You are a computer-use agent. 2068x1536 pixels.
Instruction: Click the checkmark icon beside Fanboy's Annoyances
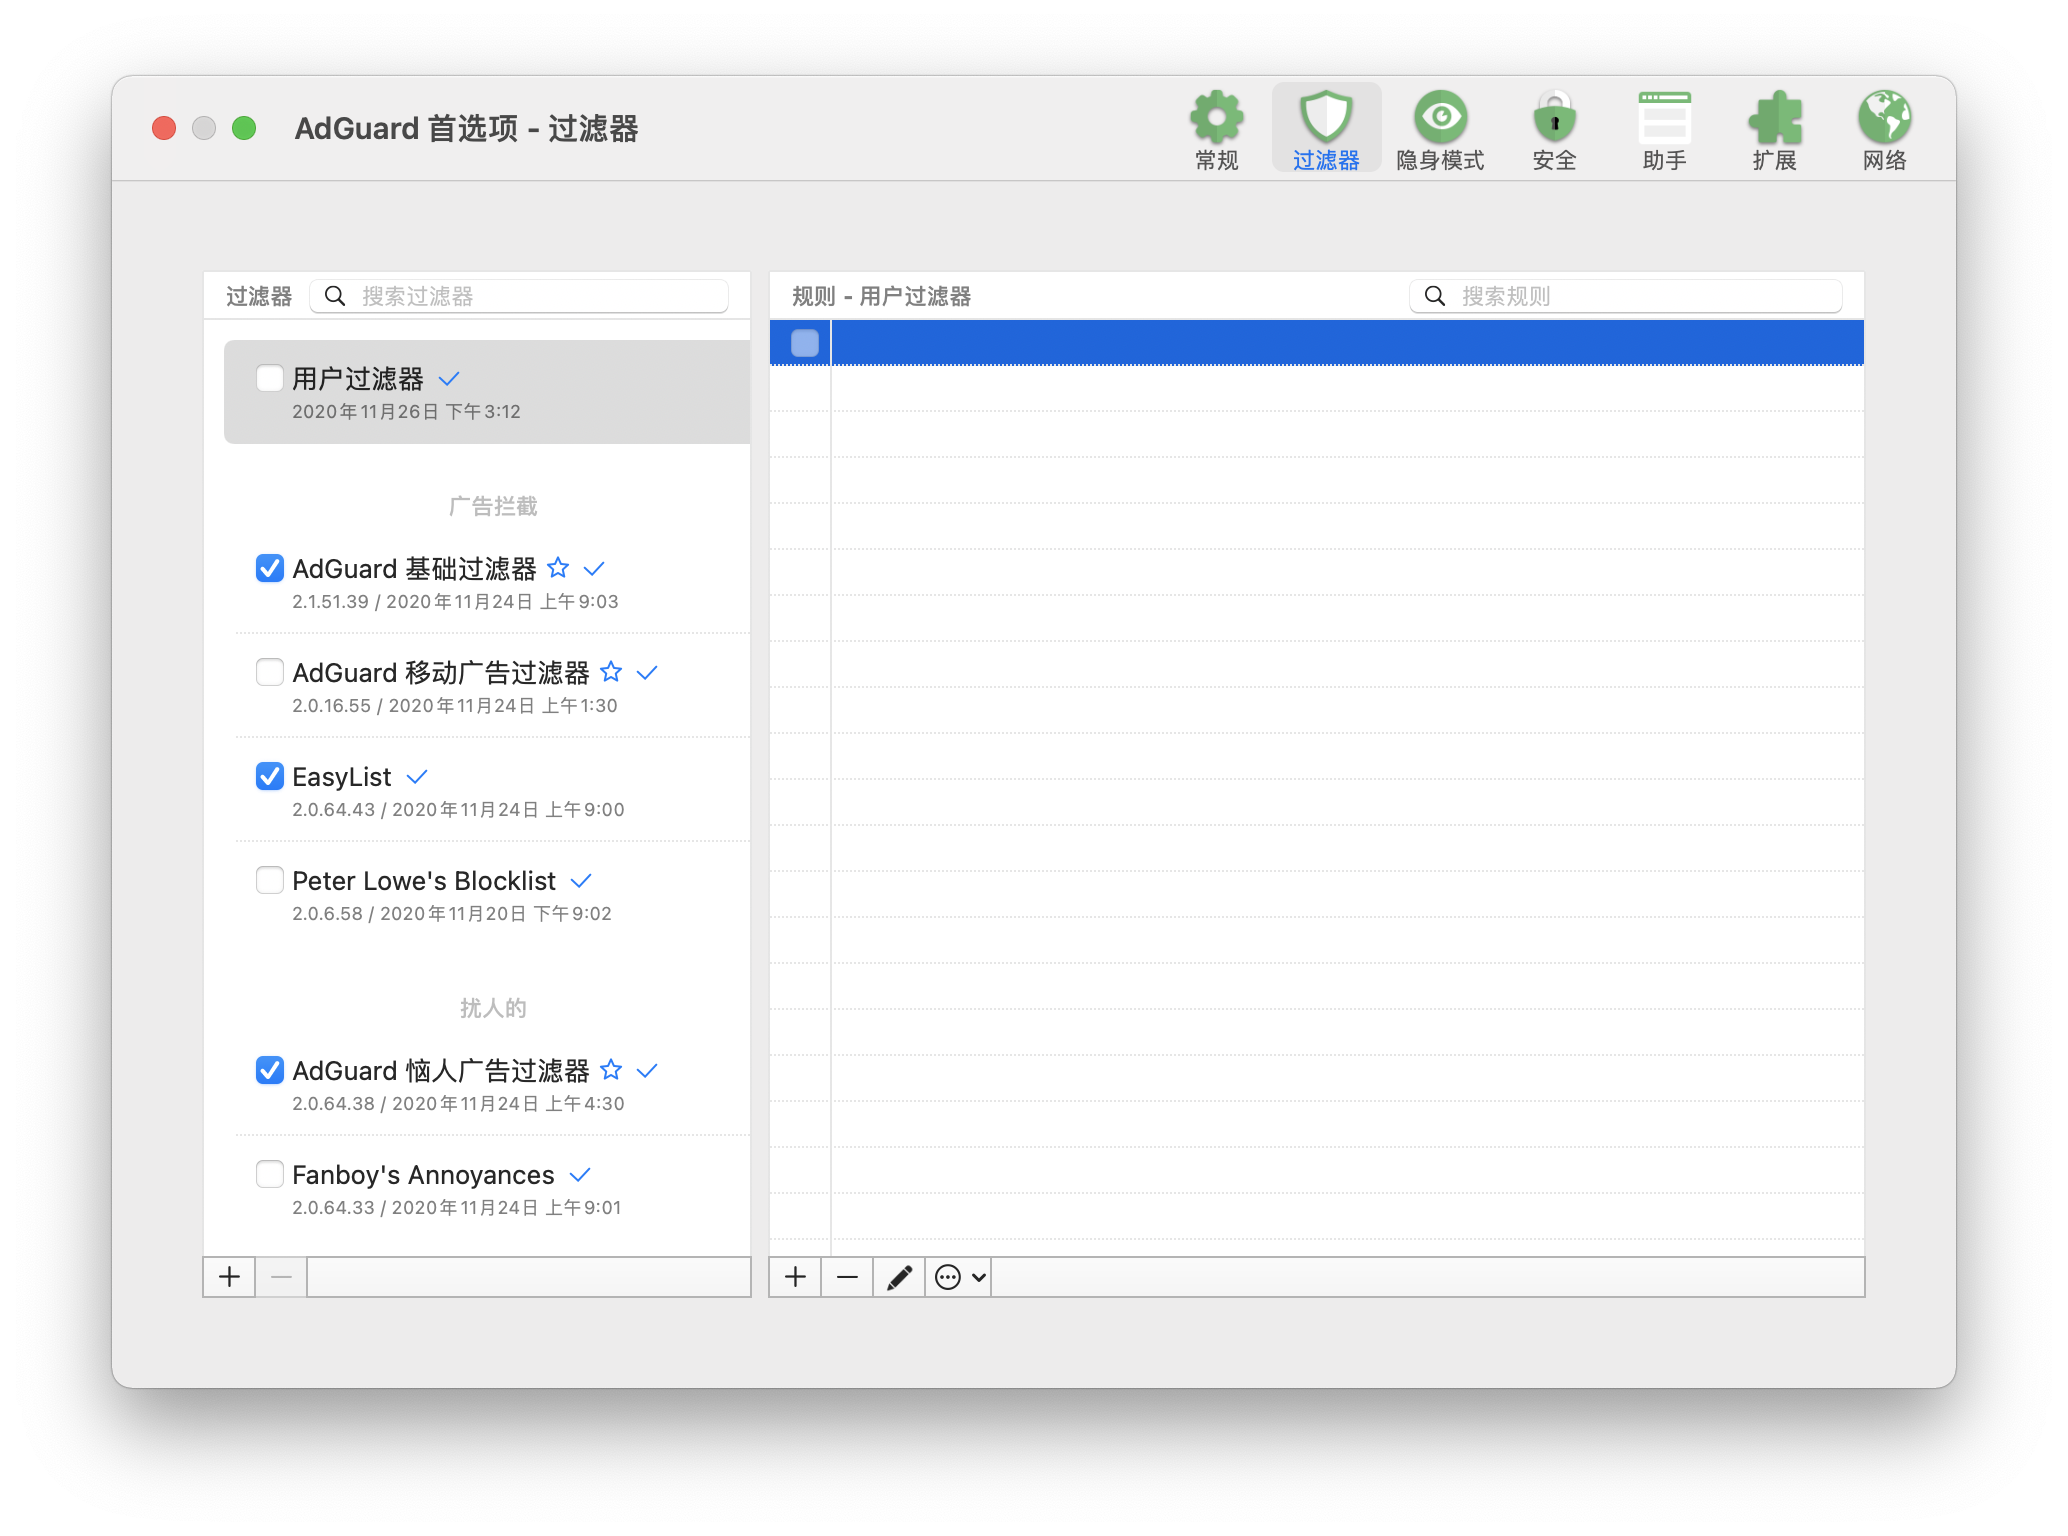click(580, 1175)
